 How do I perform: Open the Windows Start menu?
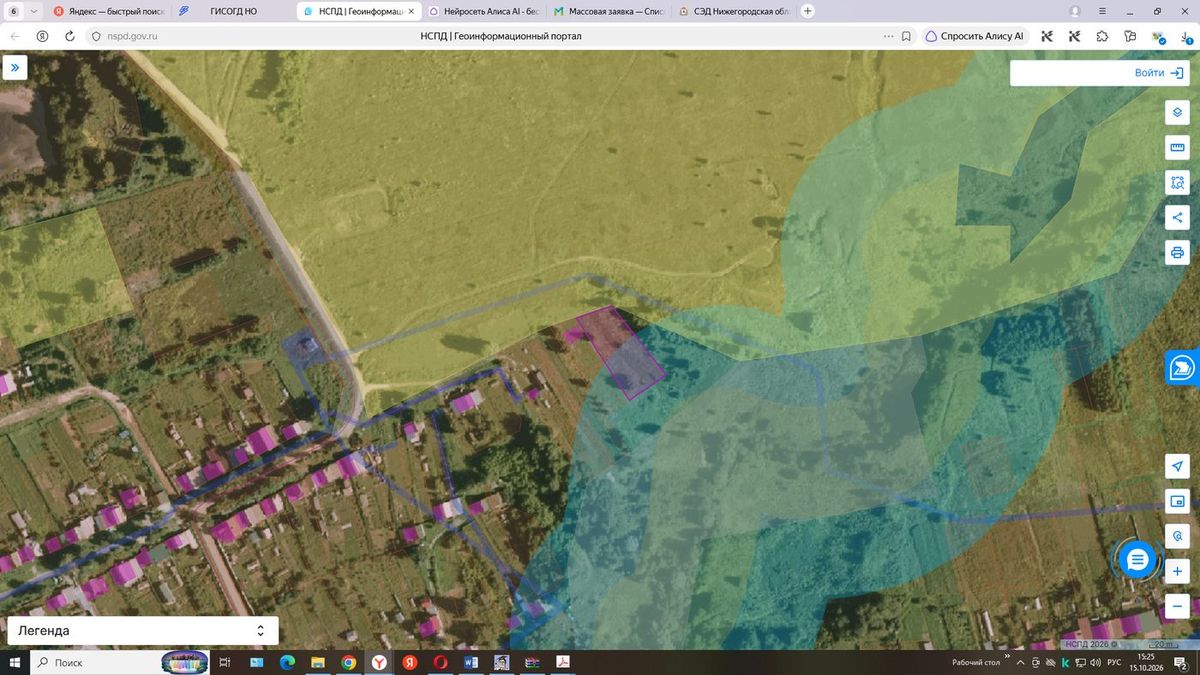click(x=14, y=662)
